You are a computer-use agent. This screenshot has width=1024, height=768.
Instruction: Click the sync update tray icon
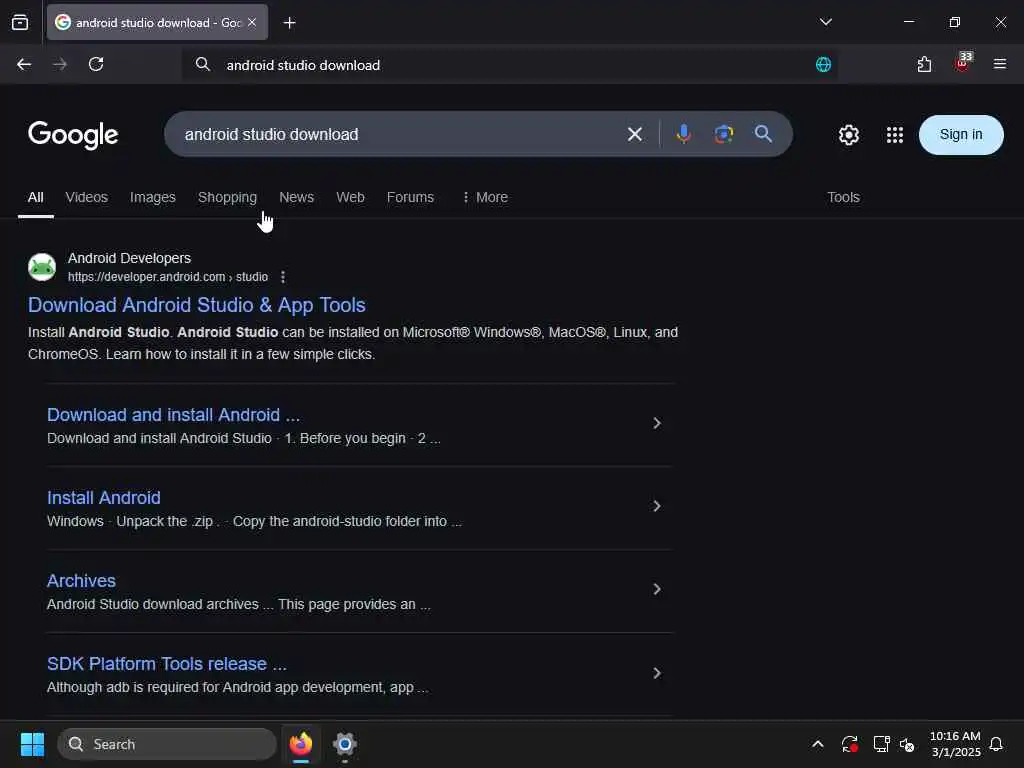849,744
